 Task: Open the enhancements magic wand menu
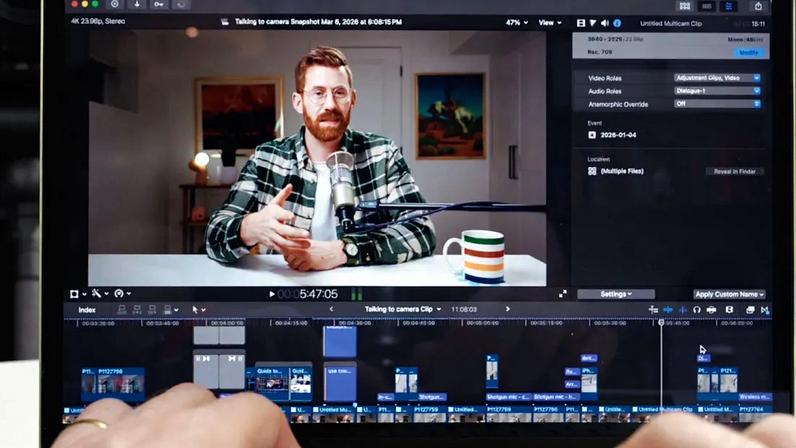point(100,294)
